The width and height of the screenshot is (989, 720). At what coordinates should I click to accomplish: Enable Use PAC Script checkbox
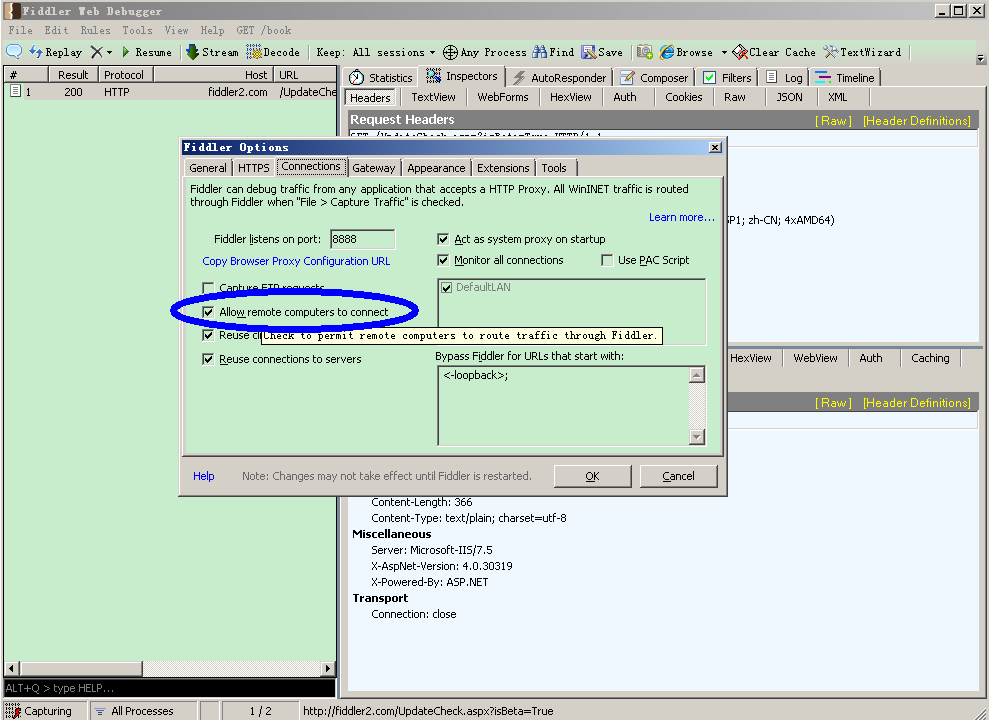tap(607, 260)
